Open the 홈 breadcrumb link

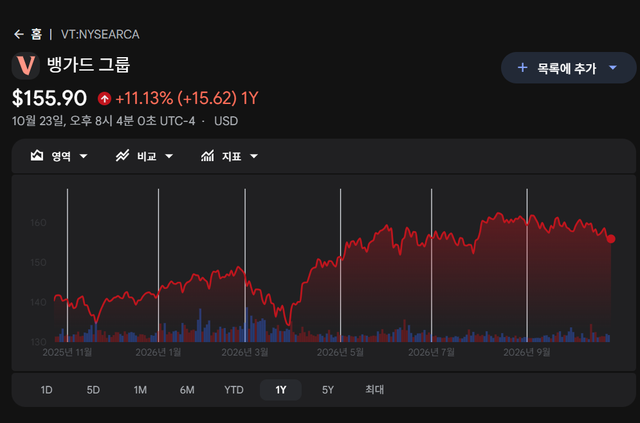coord(36,34)
